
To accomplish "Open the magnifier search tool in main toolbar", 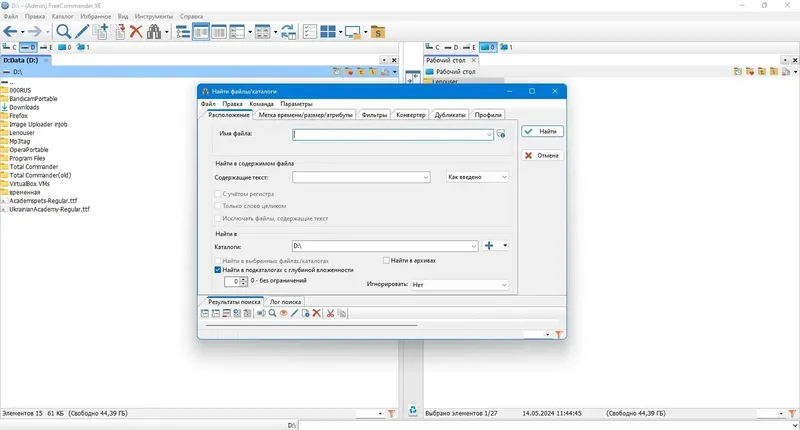I will (63, 32).
